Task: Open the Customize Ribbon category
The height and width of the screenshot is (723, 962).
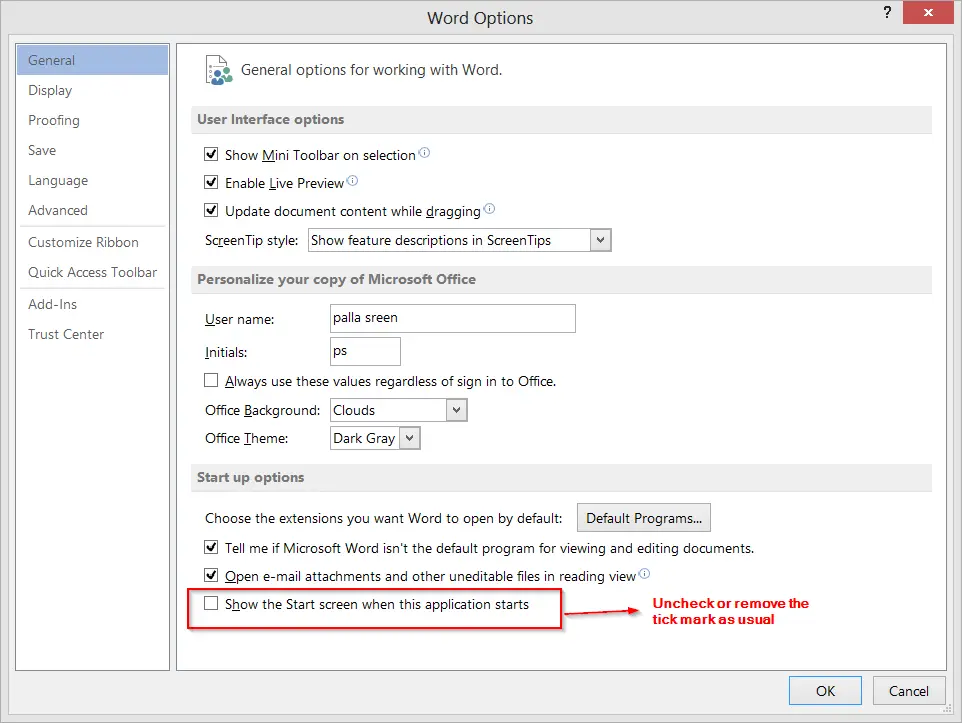Action: tap(83, 242)
